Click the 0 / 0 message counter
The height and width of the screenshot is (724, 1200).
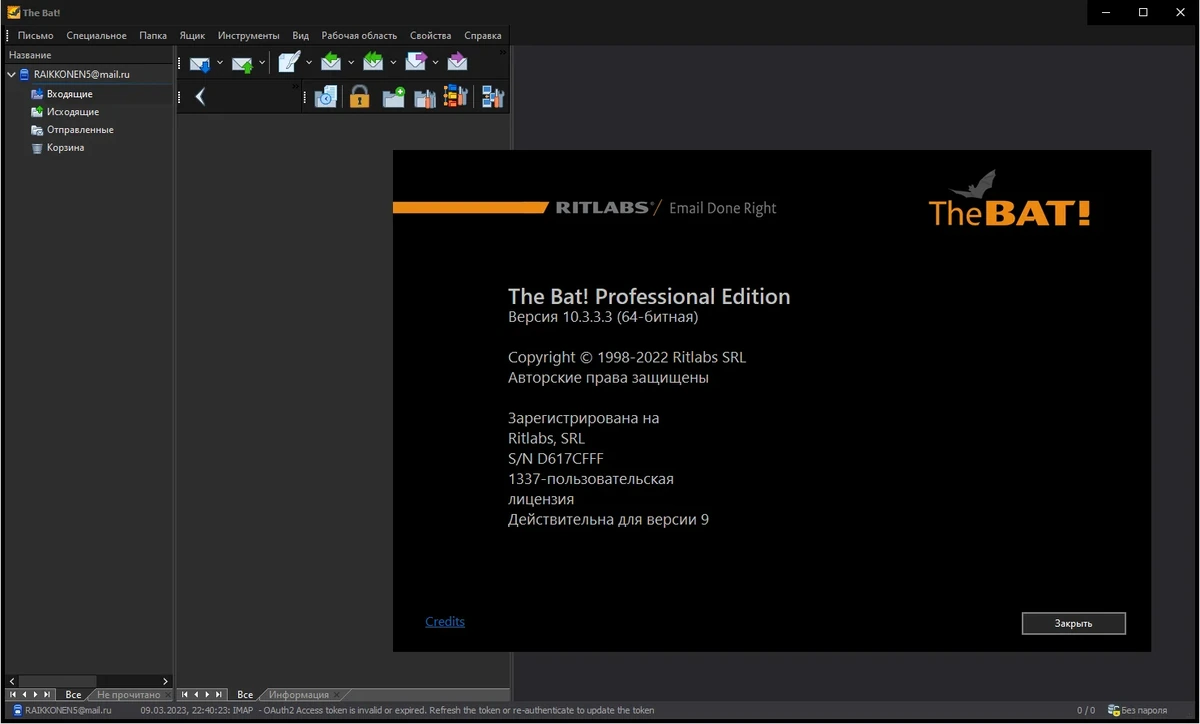point(1086,710)
